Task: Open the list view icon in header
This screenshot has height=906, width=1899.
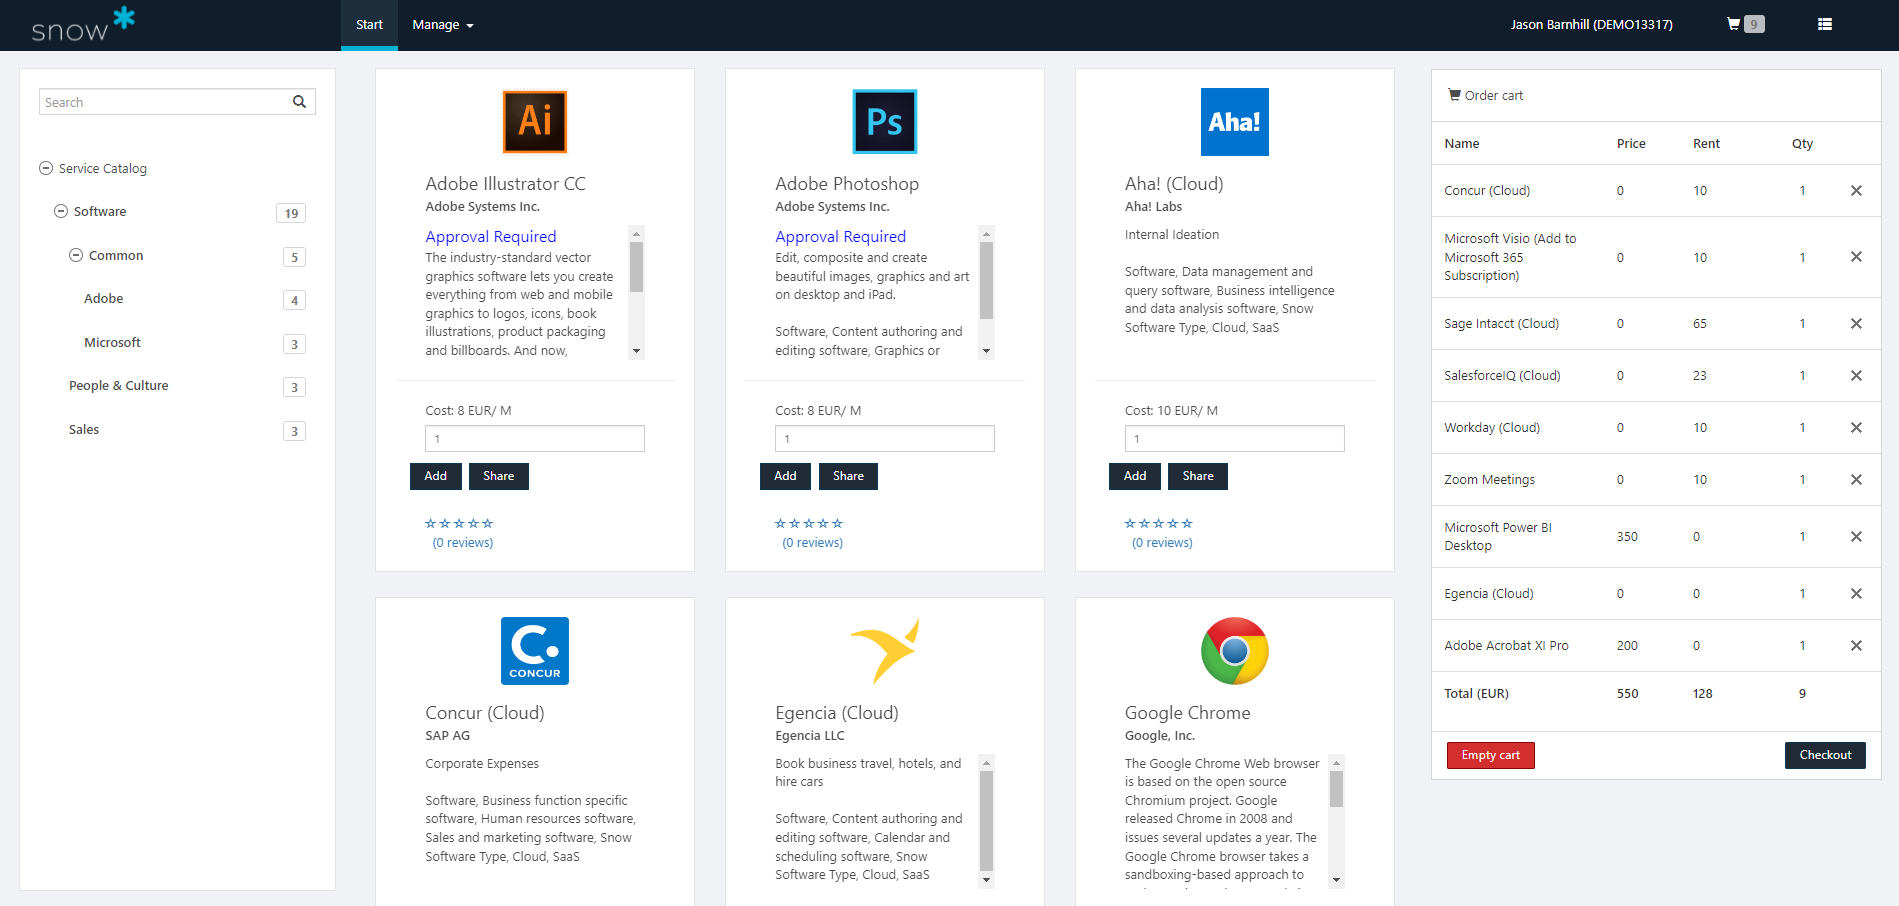Action: coord(1825,24)
